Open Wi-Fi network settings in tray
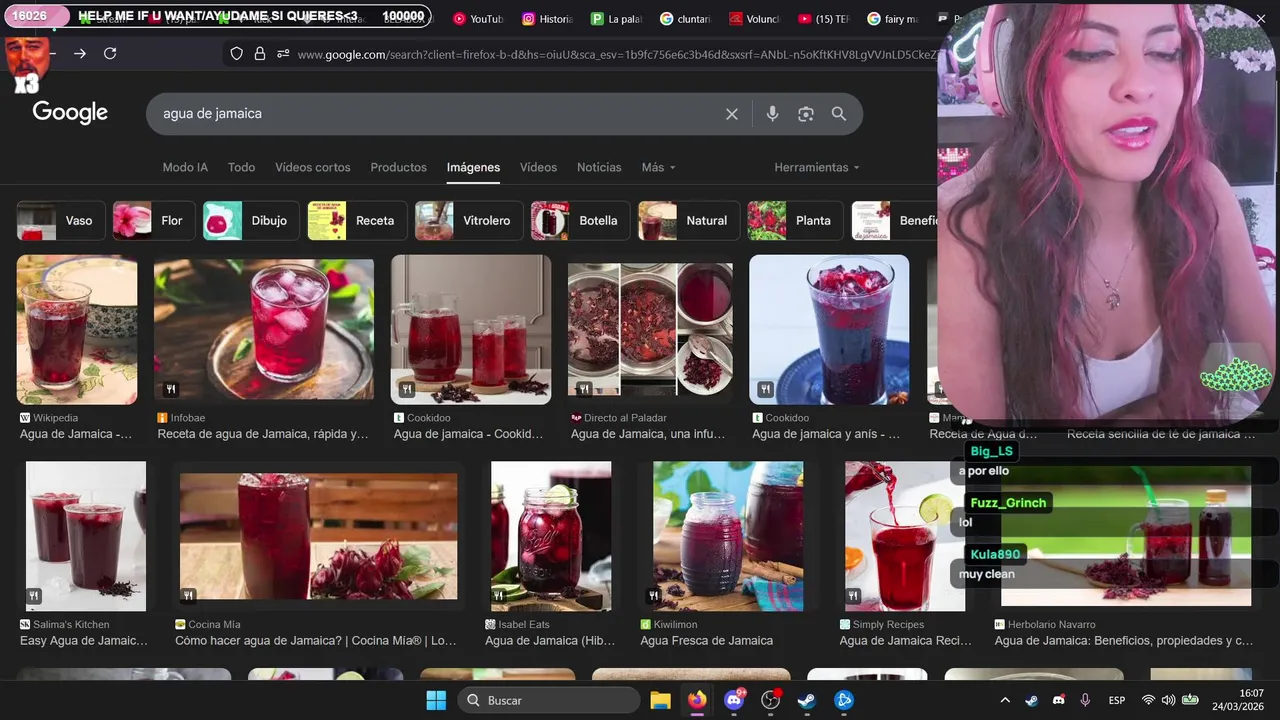The width and height of the screenshot is (1280, 720). pos(1148,700)
